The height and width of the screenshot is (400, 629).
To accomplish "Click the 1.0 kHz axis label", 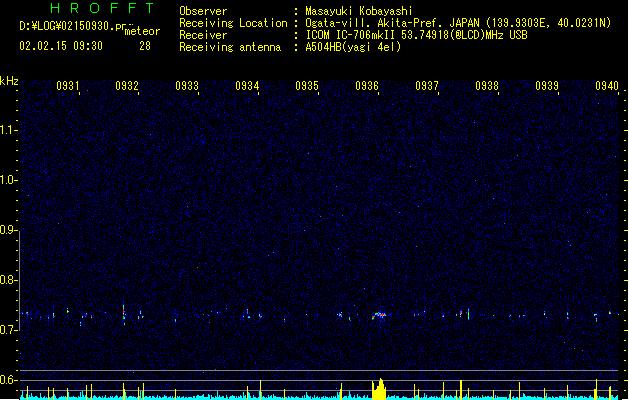I will point(8,180).
